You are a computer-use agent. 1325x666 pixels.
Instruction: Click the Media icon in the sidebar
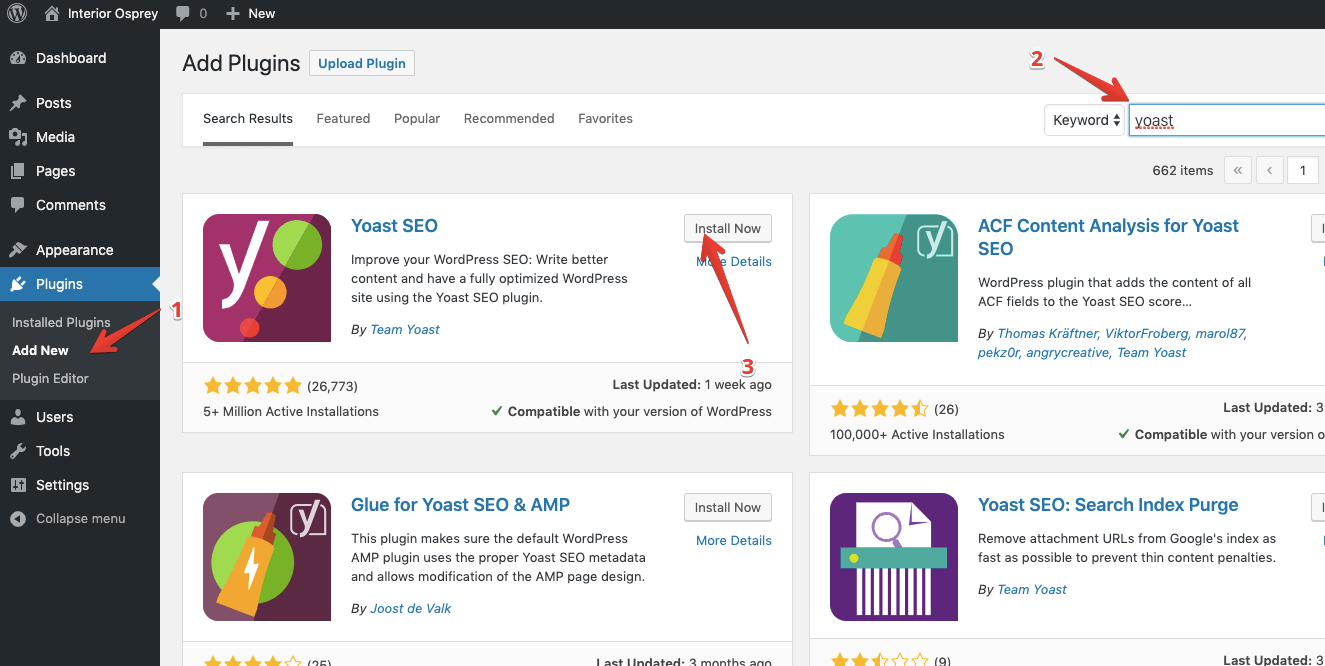pos(18,137)
